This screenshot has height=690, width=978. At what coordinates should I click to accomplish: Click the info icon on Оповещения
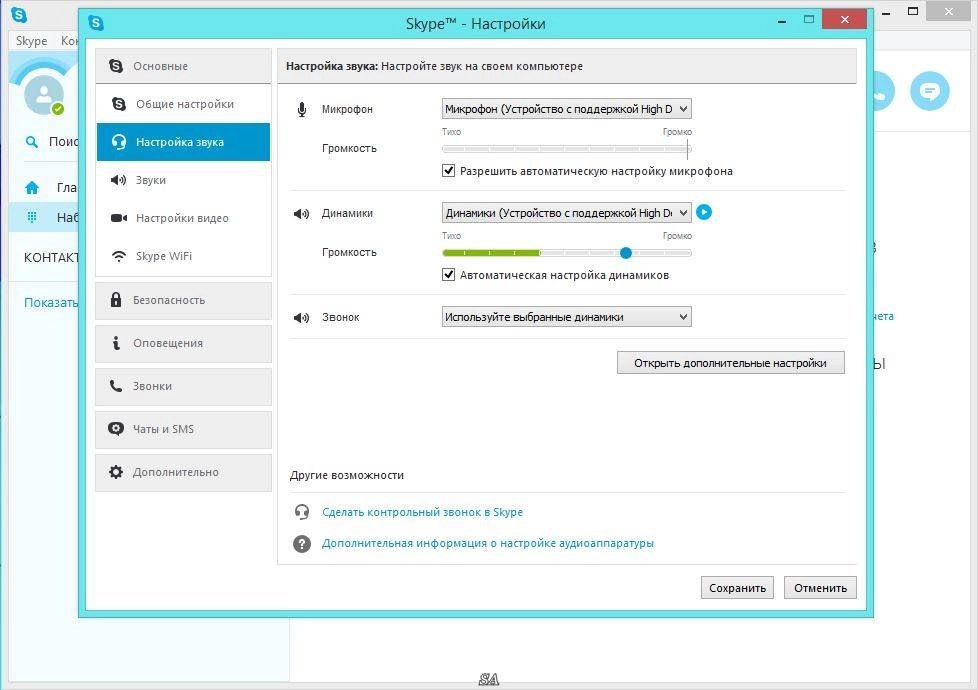pyautogui.click(x=116, y=343)
